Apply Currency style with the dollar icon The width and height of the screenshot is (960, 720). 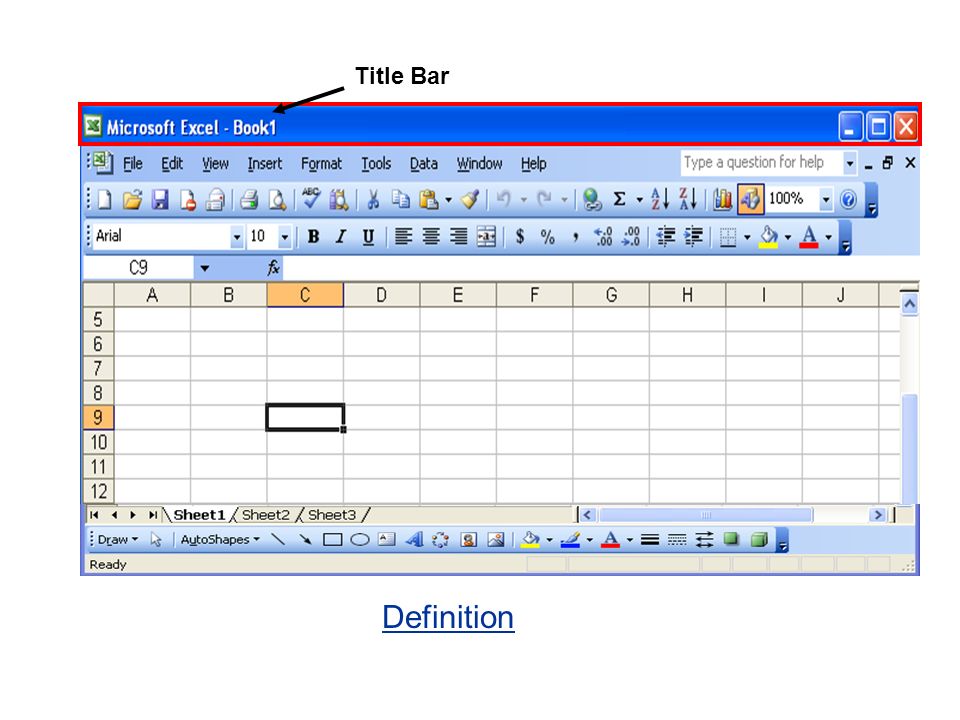520,236
